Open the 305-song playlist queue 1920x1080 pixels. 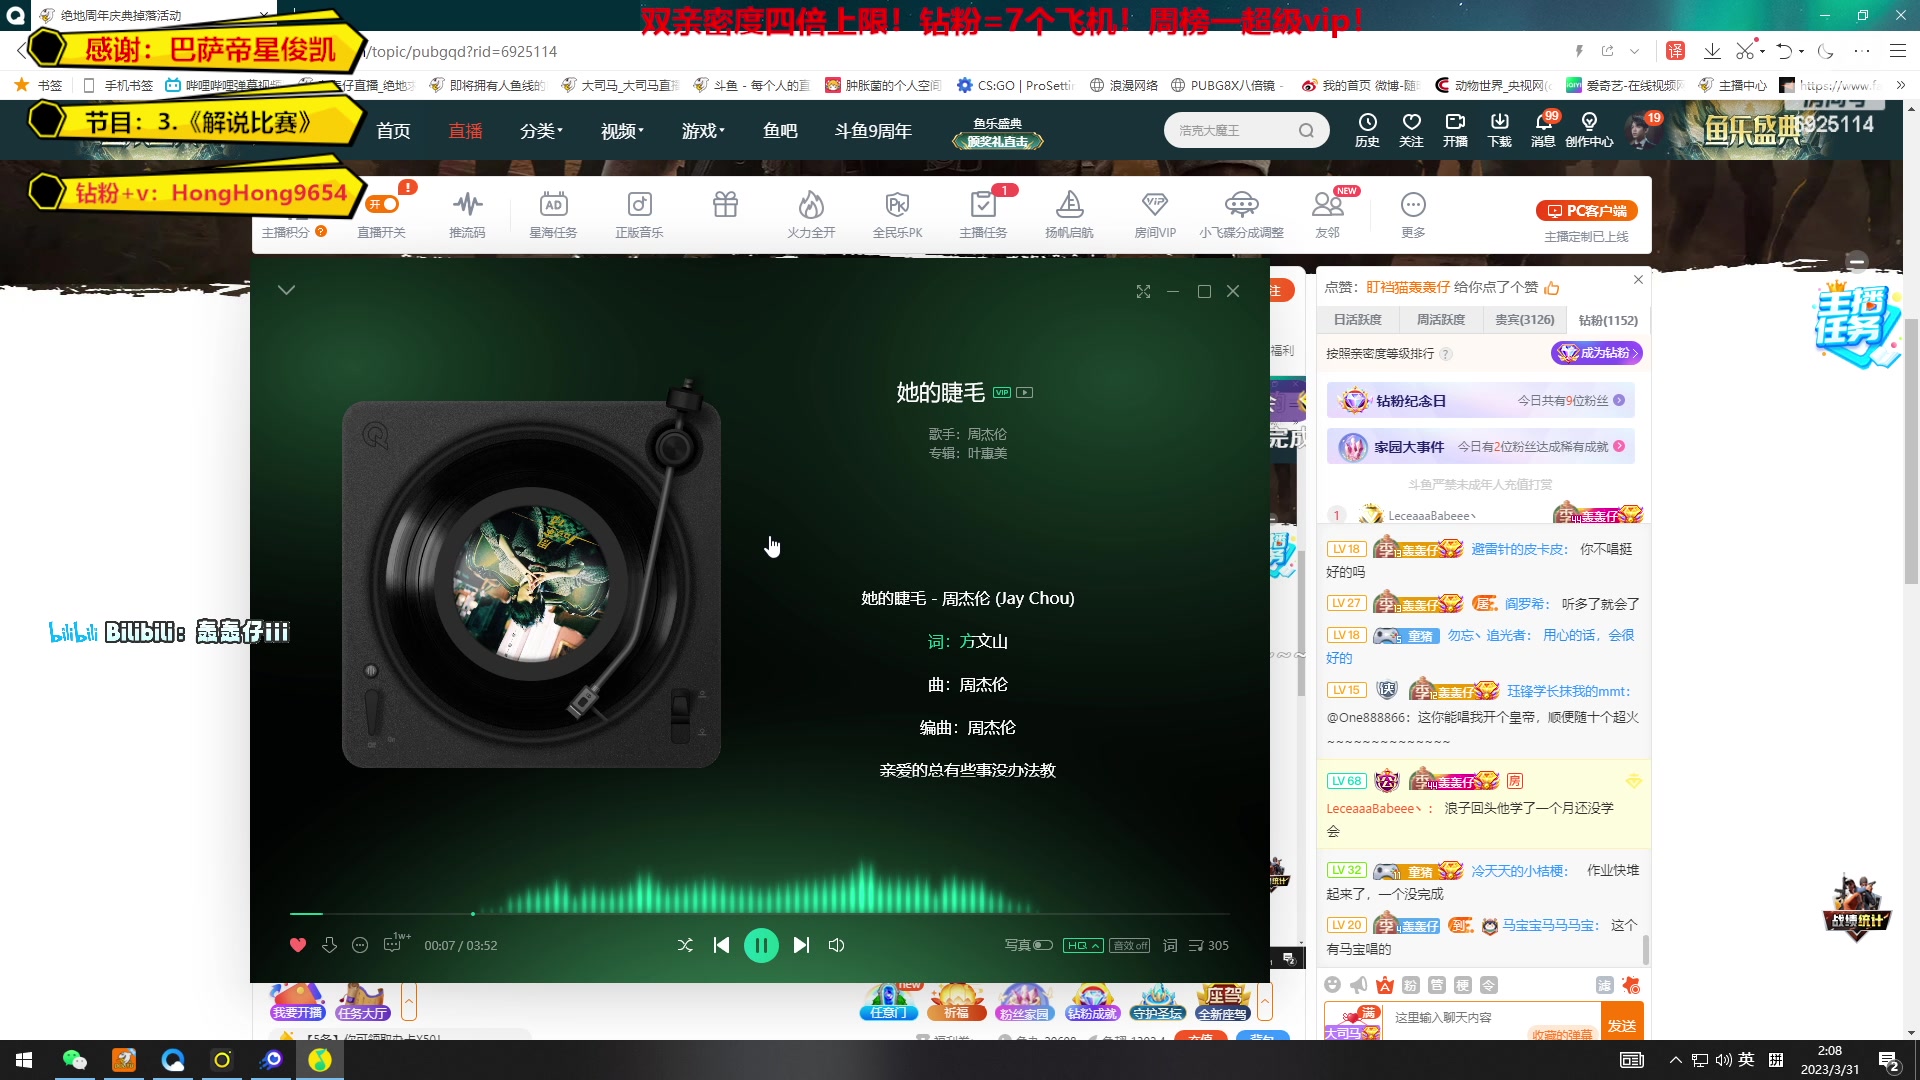[x=1209, y=945]
